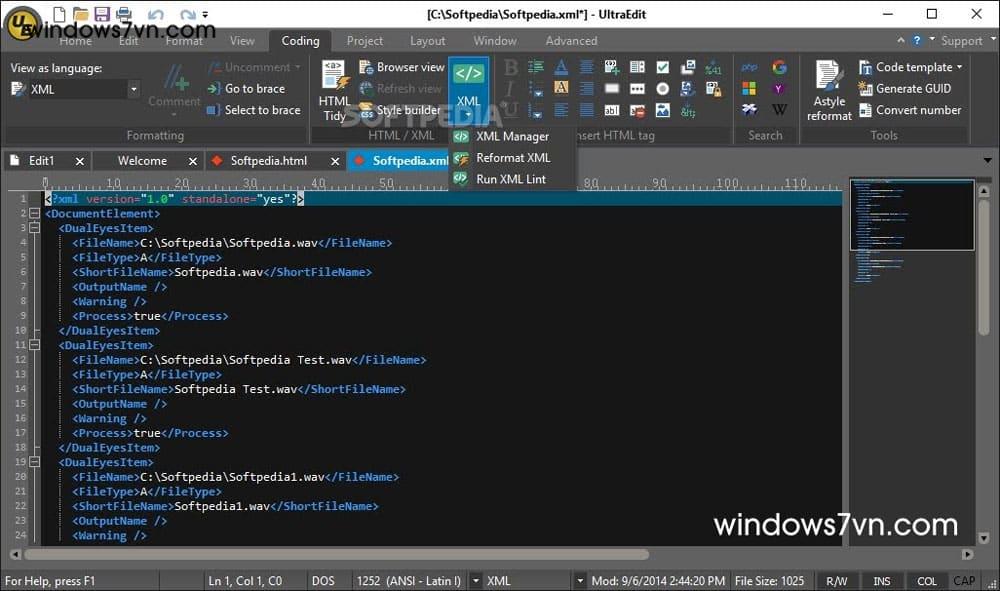
Task: Choose Reformat XML from the dropdown menu
Action: [512, 157]
